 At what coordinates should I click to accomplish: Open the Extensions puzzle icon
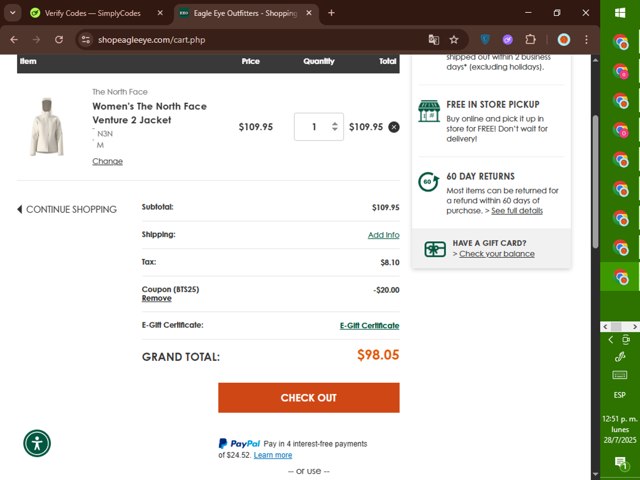(x=530, y=40)
